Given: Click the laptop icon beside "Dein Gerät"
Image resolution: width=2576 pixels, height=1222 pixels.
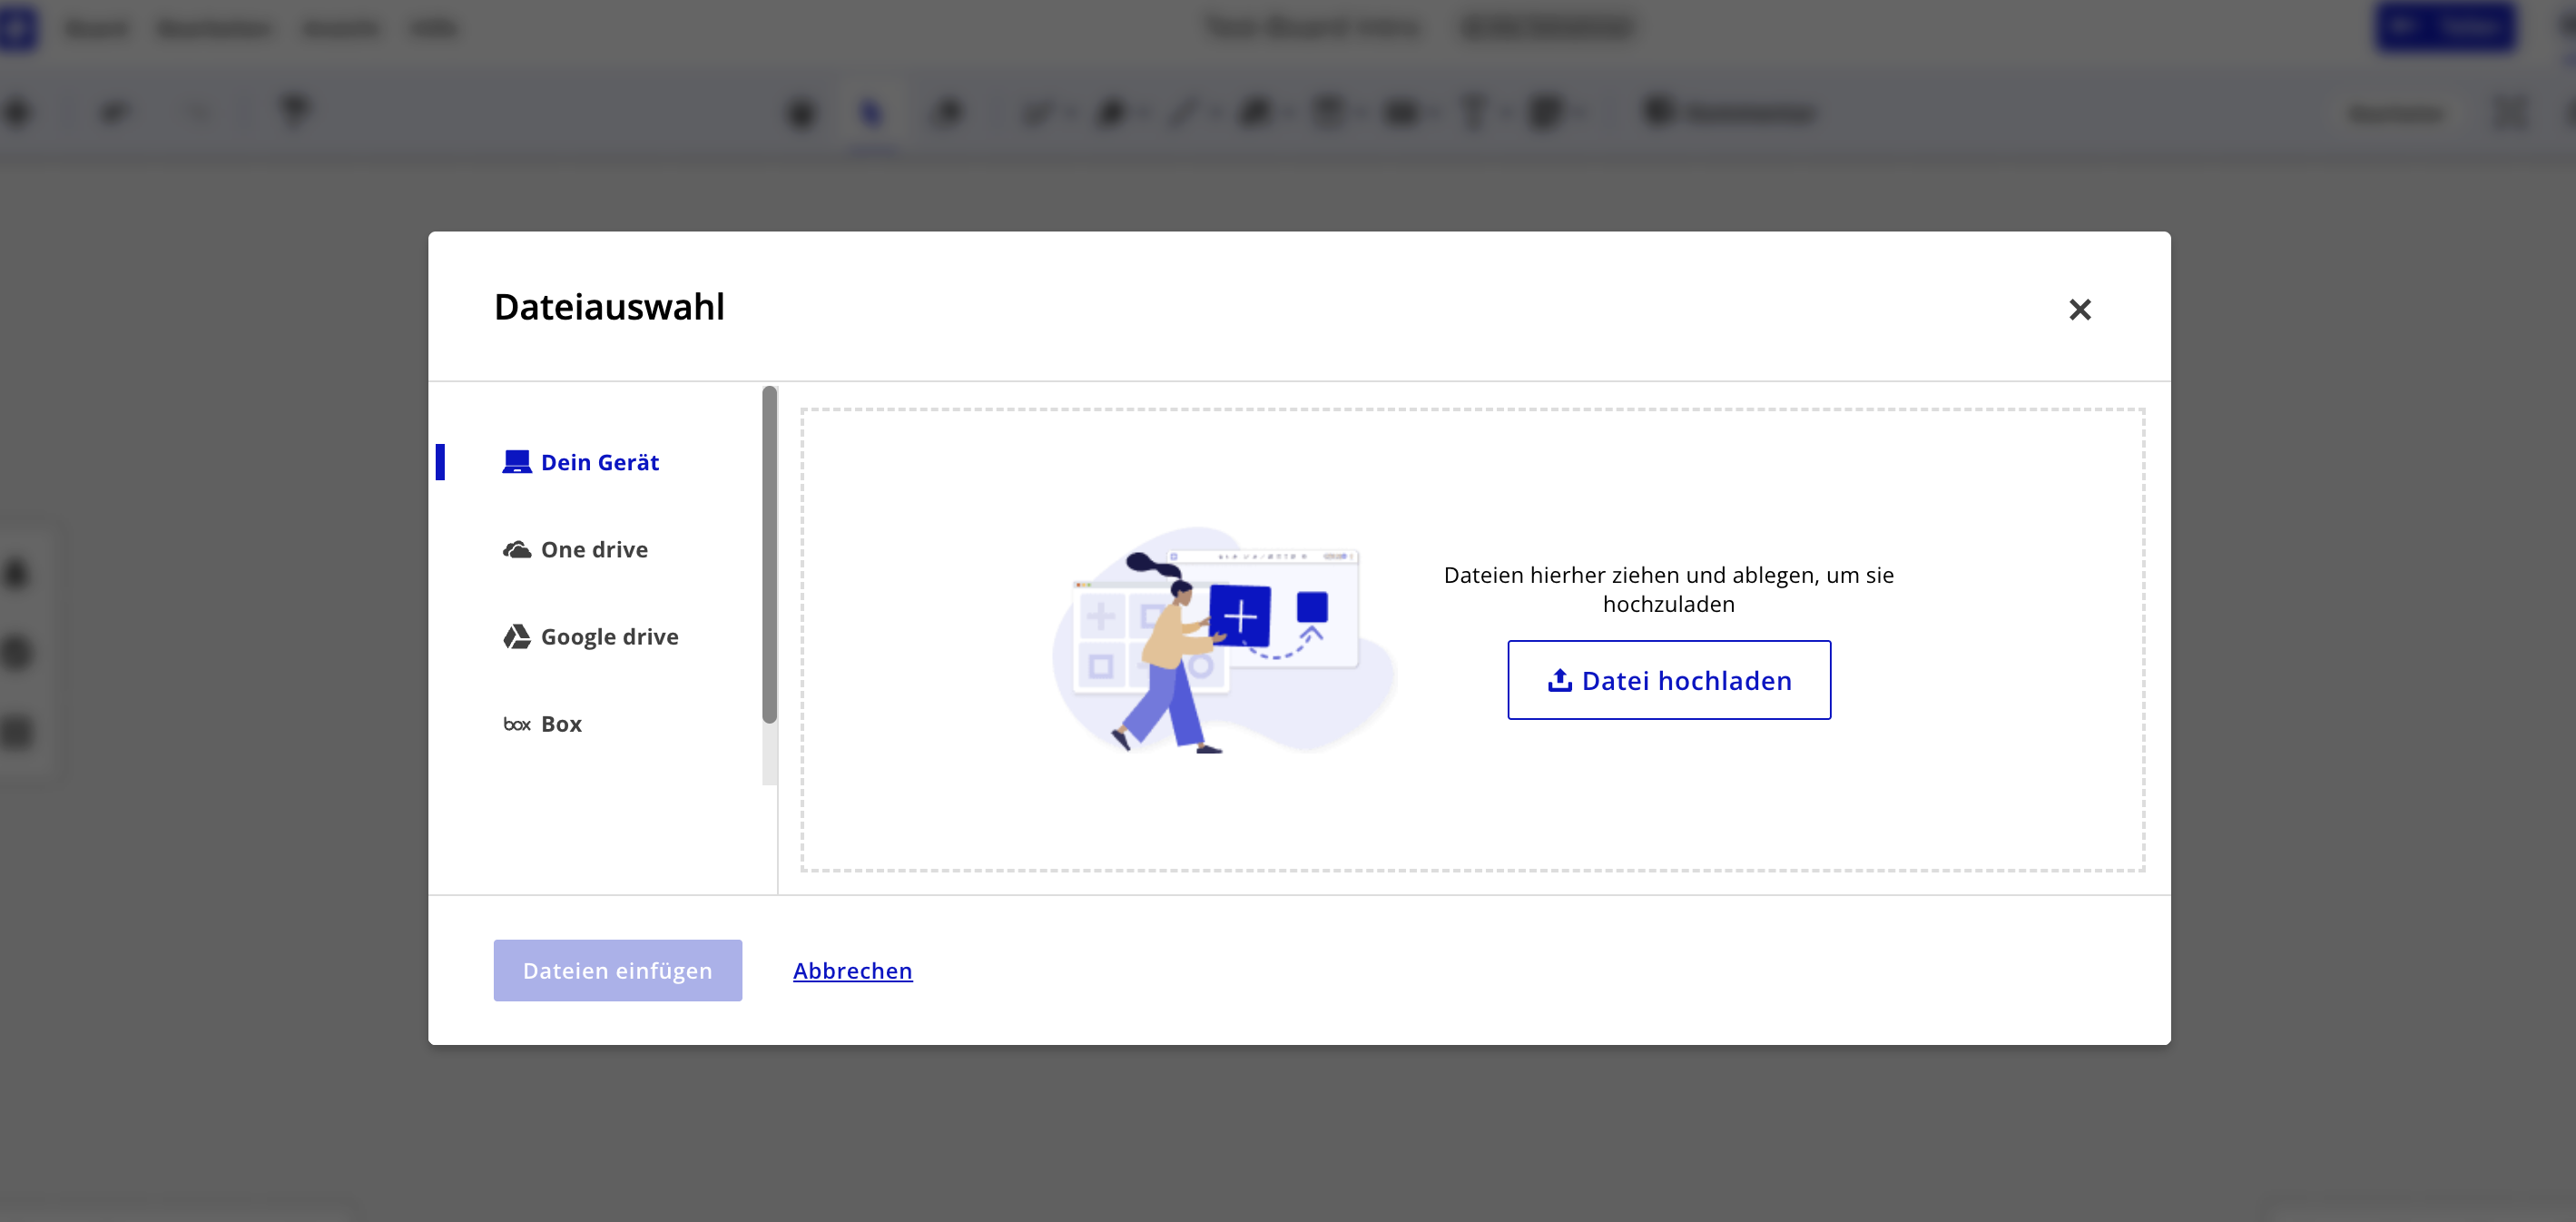Looking at the screenshot, I should (x=516, y=462).
